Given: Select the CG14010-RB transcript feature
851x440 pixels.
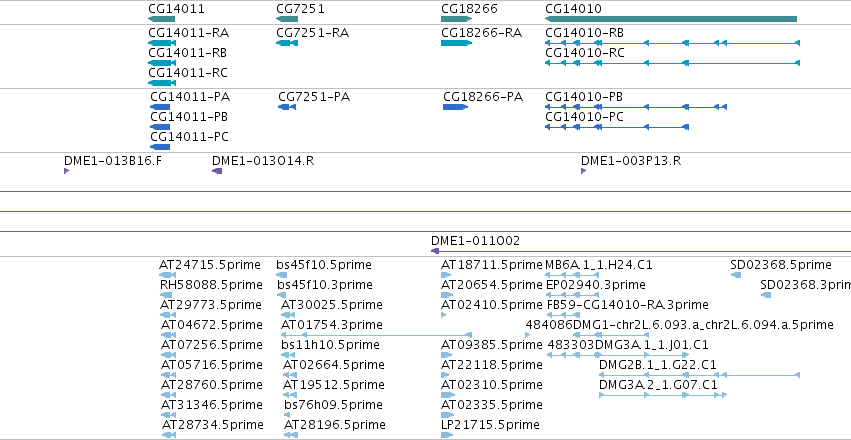Looking at the screenshot, I should [672, 43].
